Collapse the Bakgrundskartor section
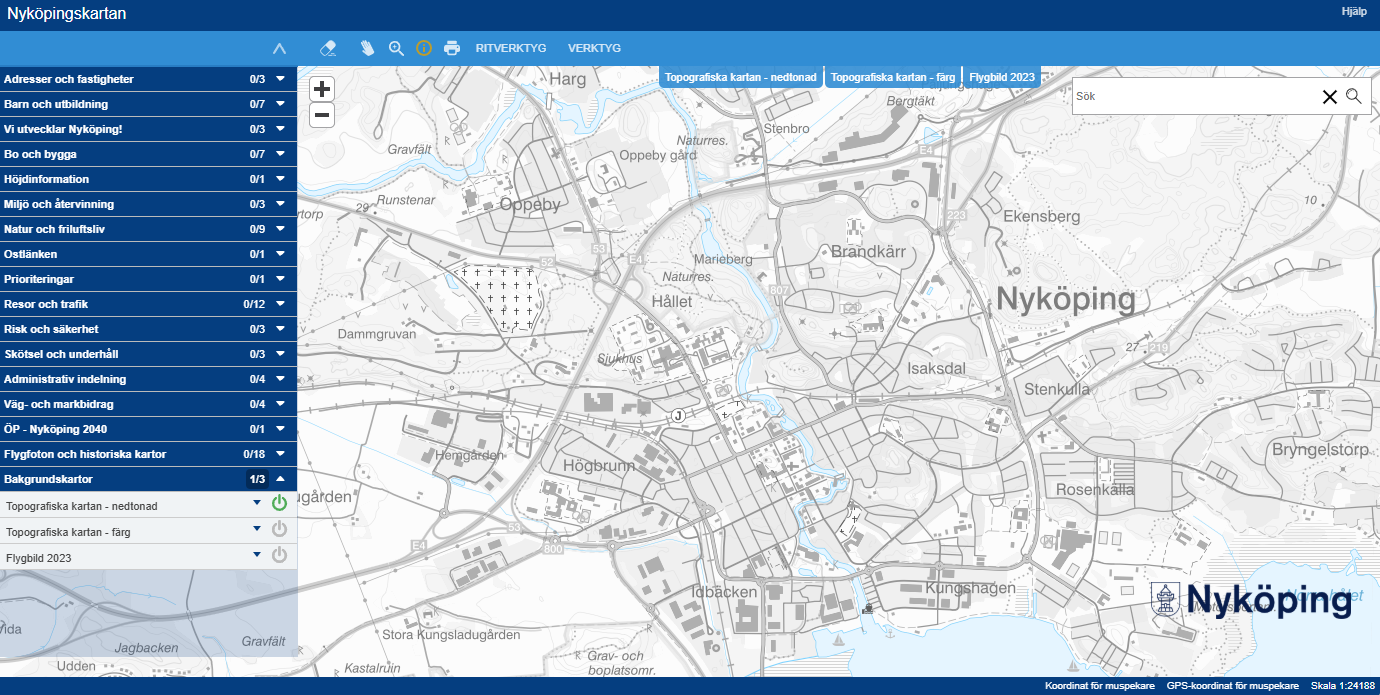The image size is (1380, 695). (281, 479)
